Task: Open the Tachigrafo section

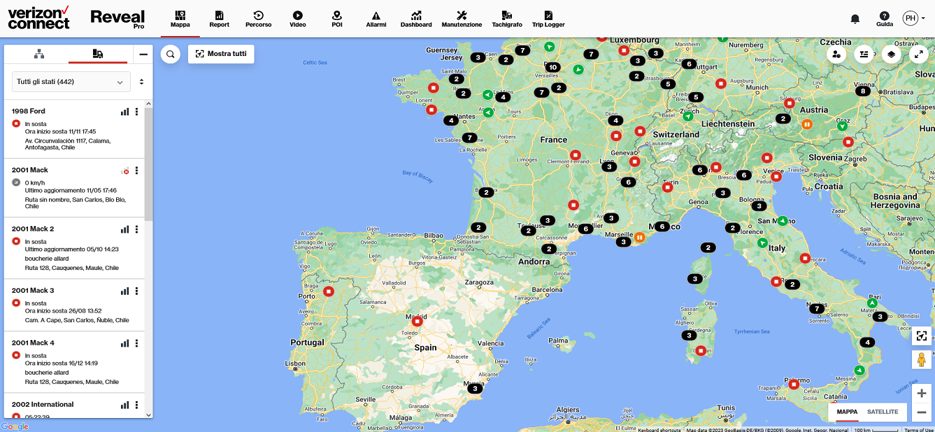Action: coord(507,19)
